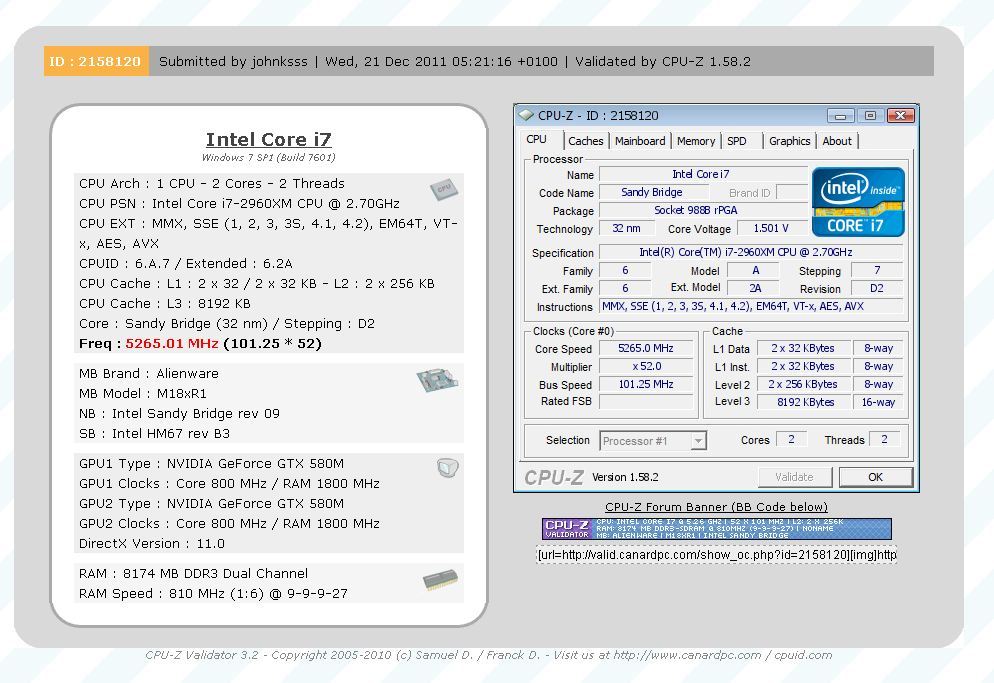The width and height of the screenshot is (994, 683).
Task: Click the Revision field D2
Action: tap(877, 289)
